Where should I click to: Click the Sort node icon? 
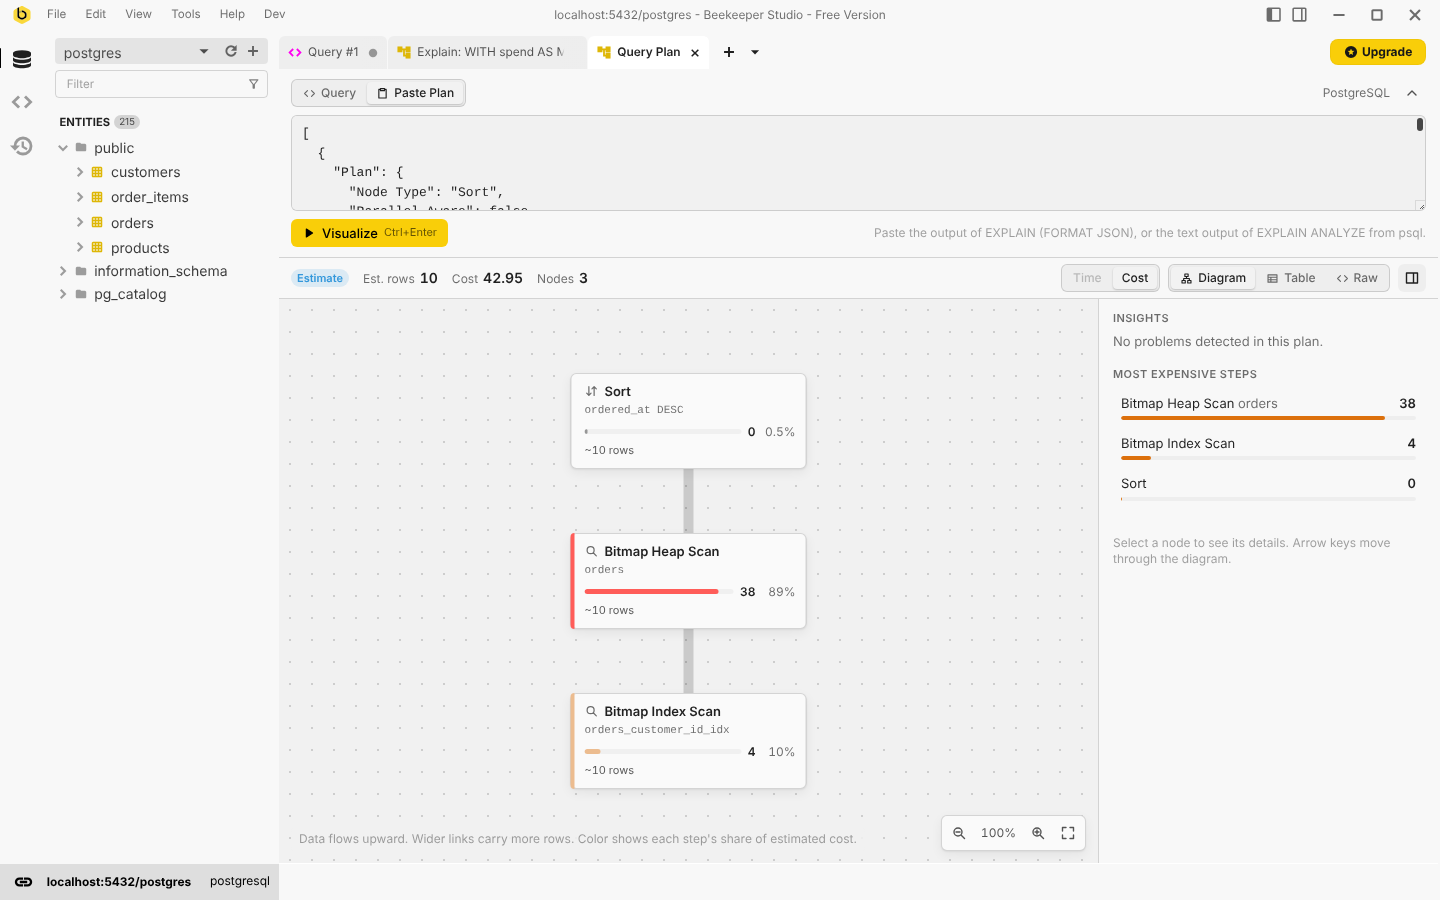591,391
